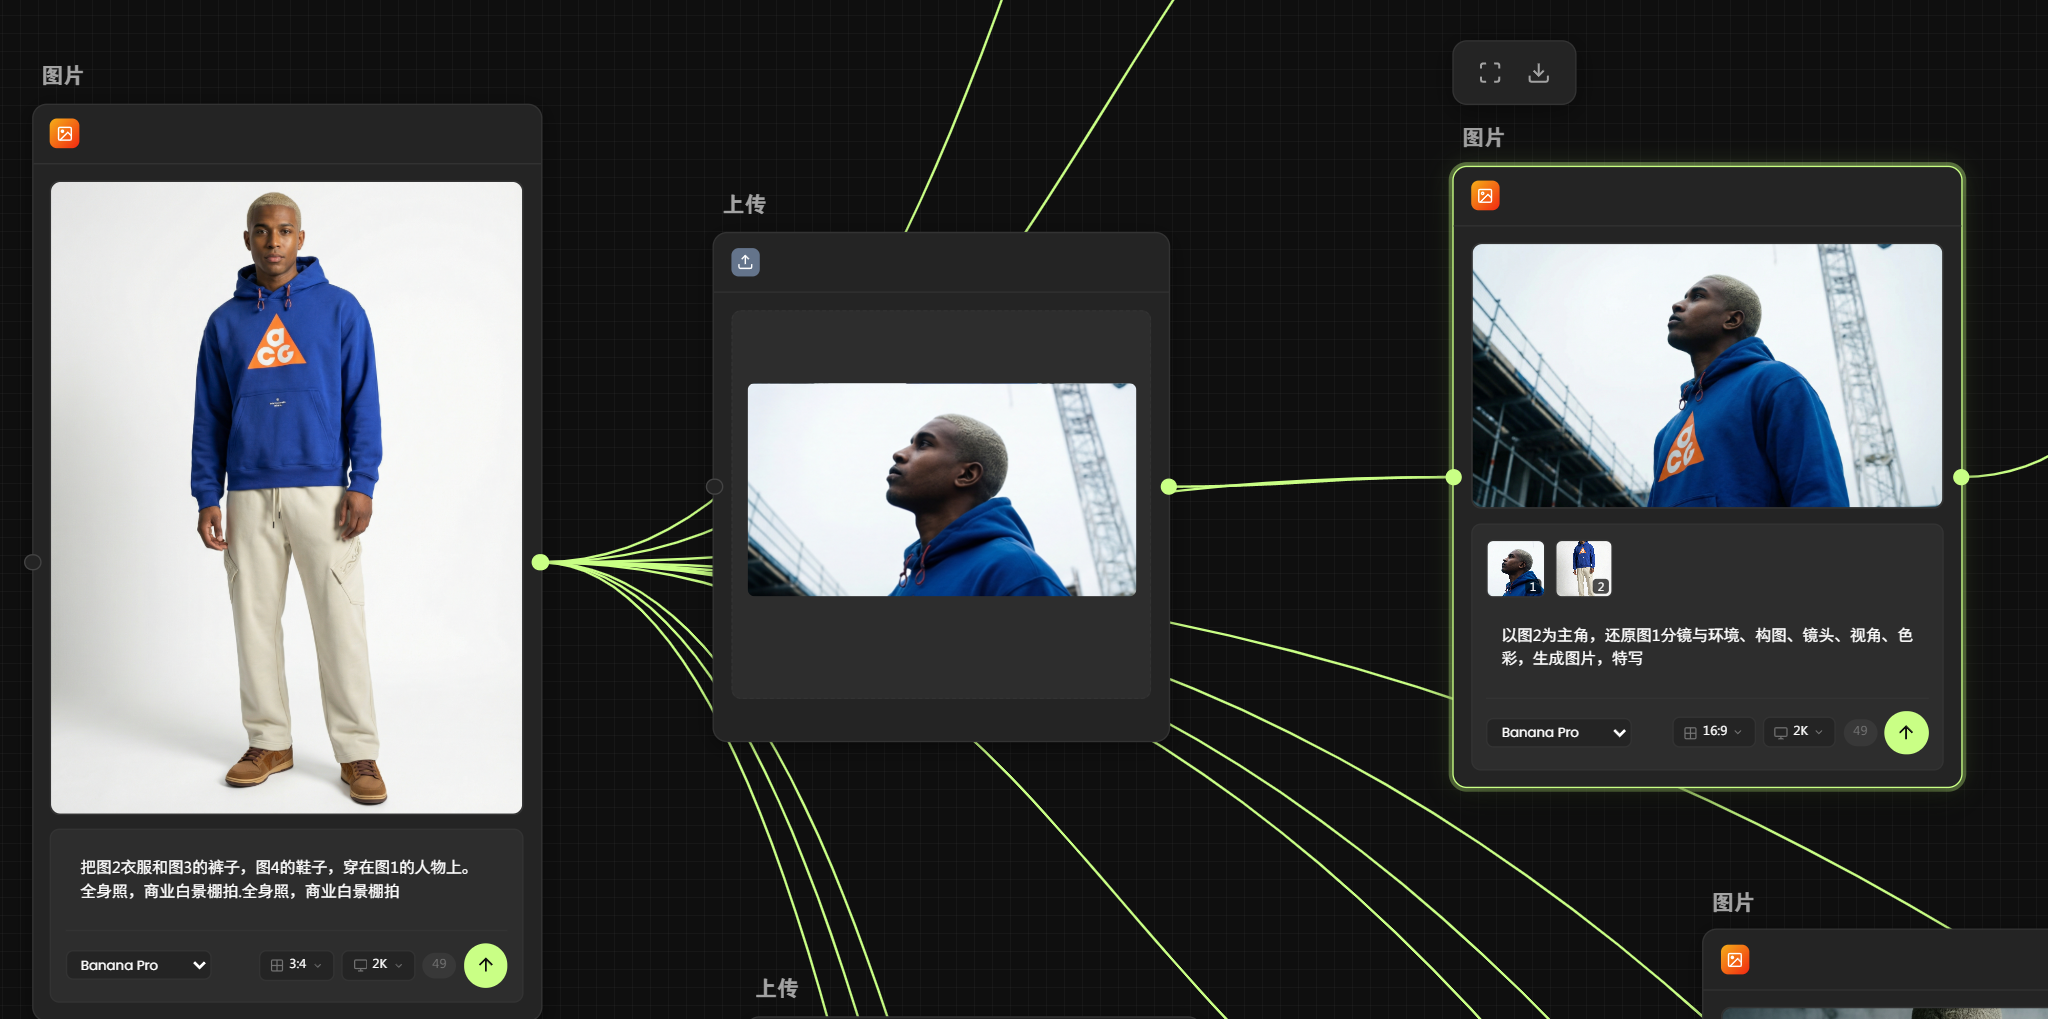Click the orange image icon on selected node
This screenshot has height=1019, width=2048.
[x=1485, y=196]
